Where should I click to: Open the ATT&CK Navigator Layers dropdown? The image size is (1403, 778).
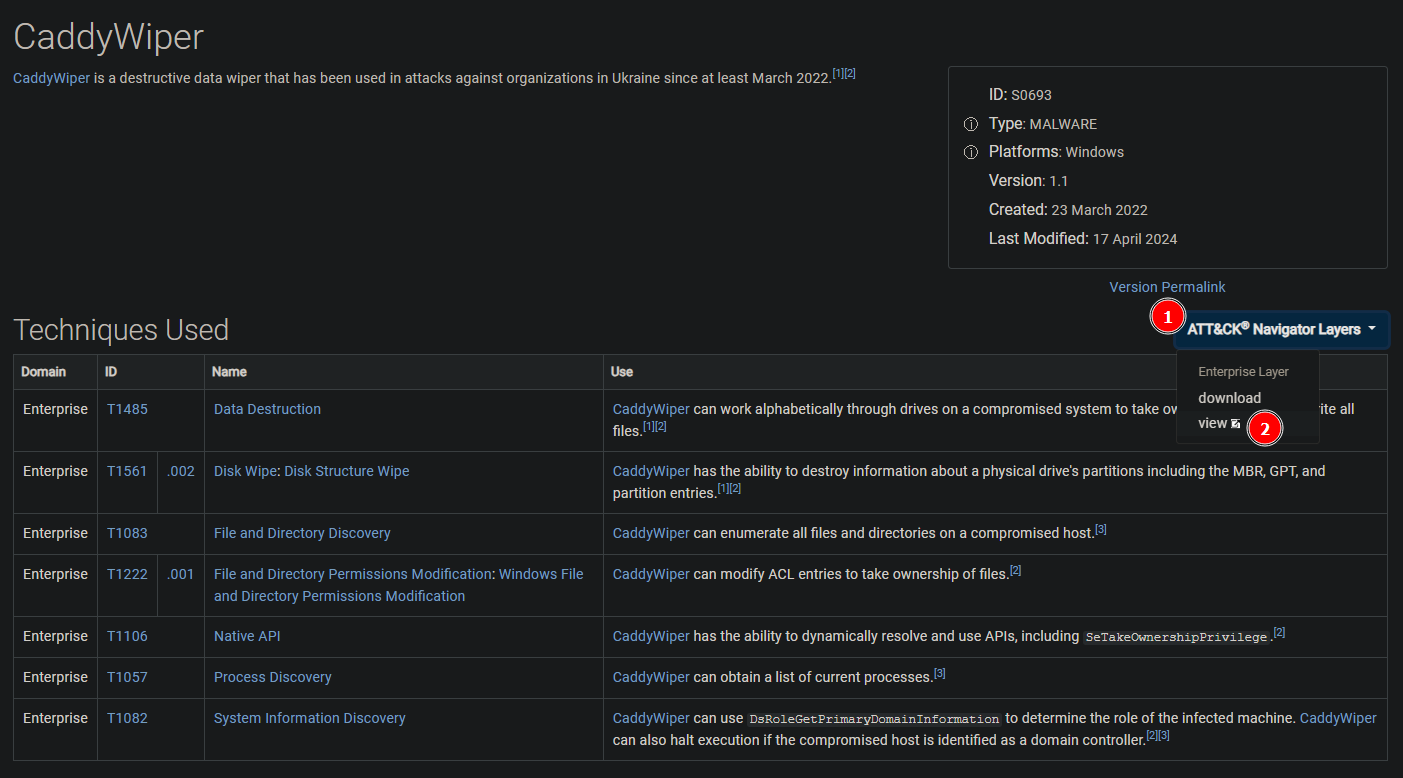1281,329
